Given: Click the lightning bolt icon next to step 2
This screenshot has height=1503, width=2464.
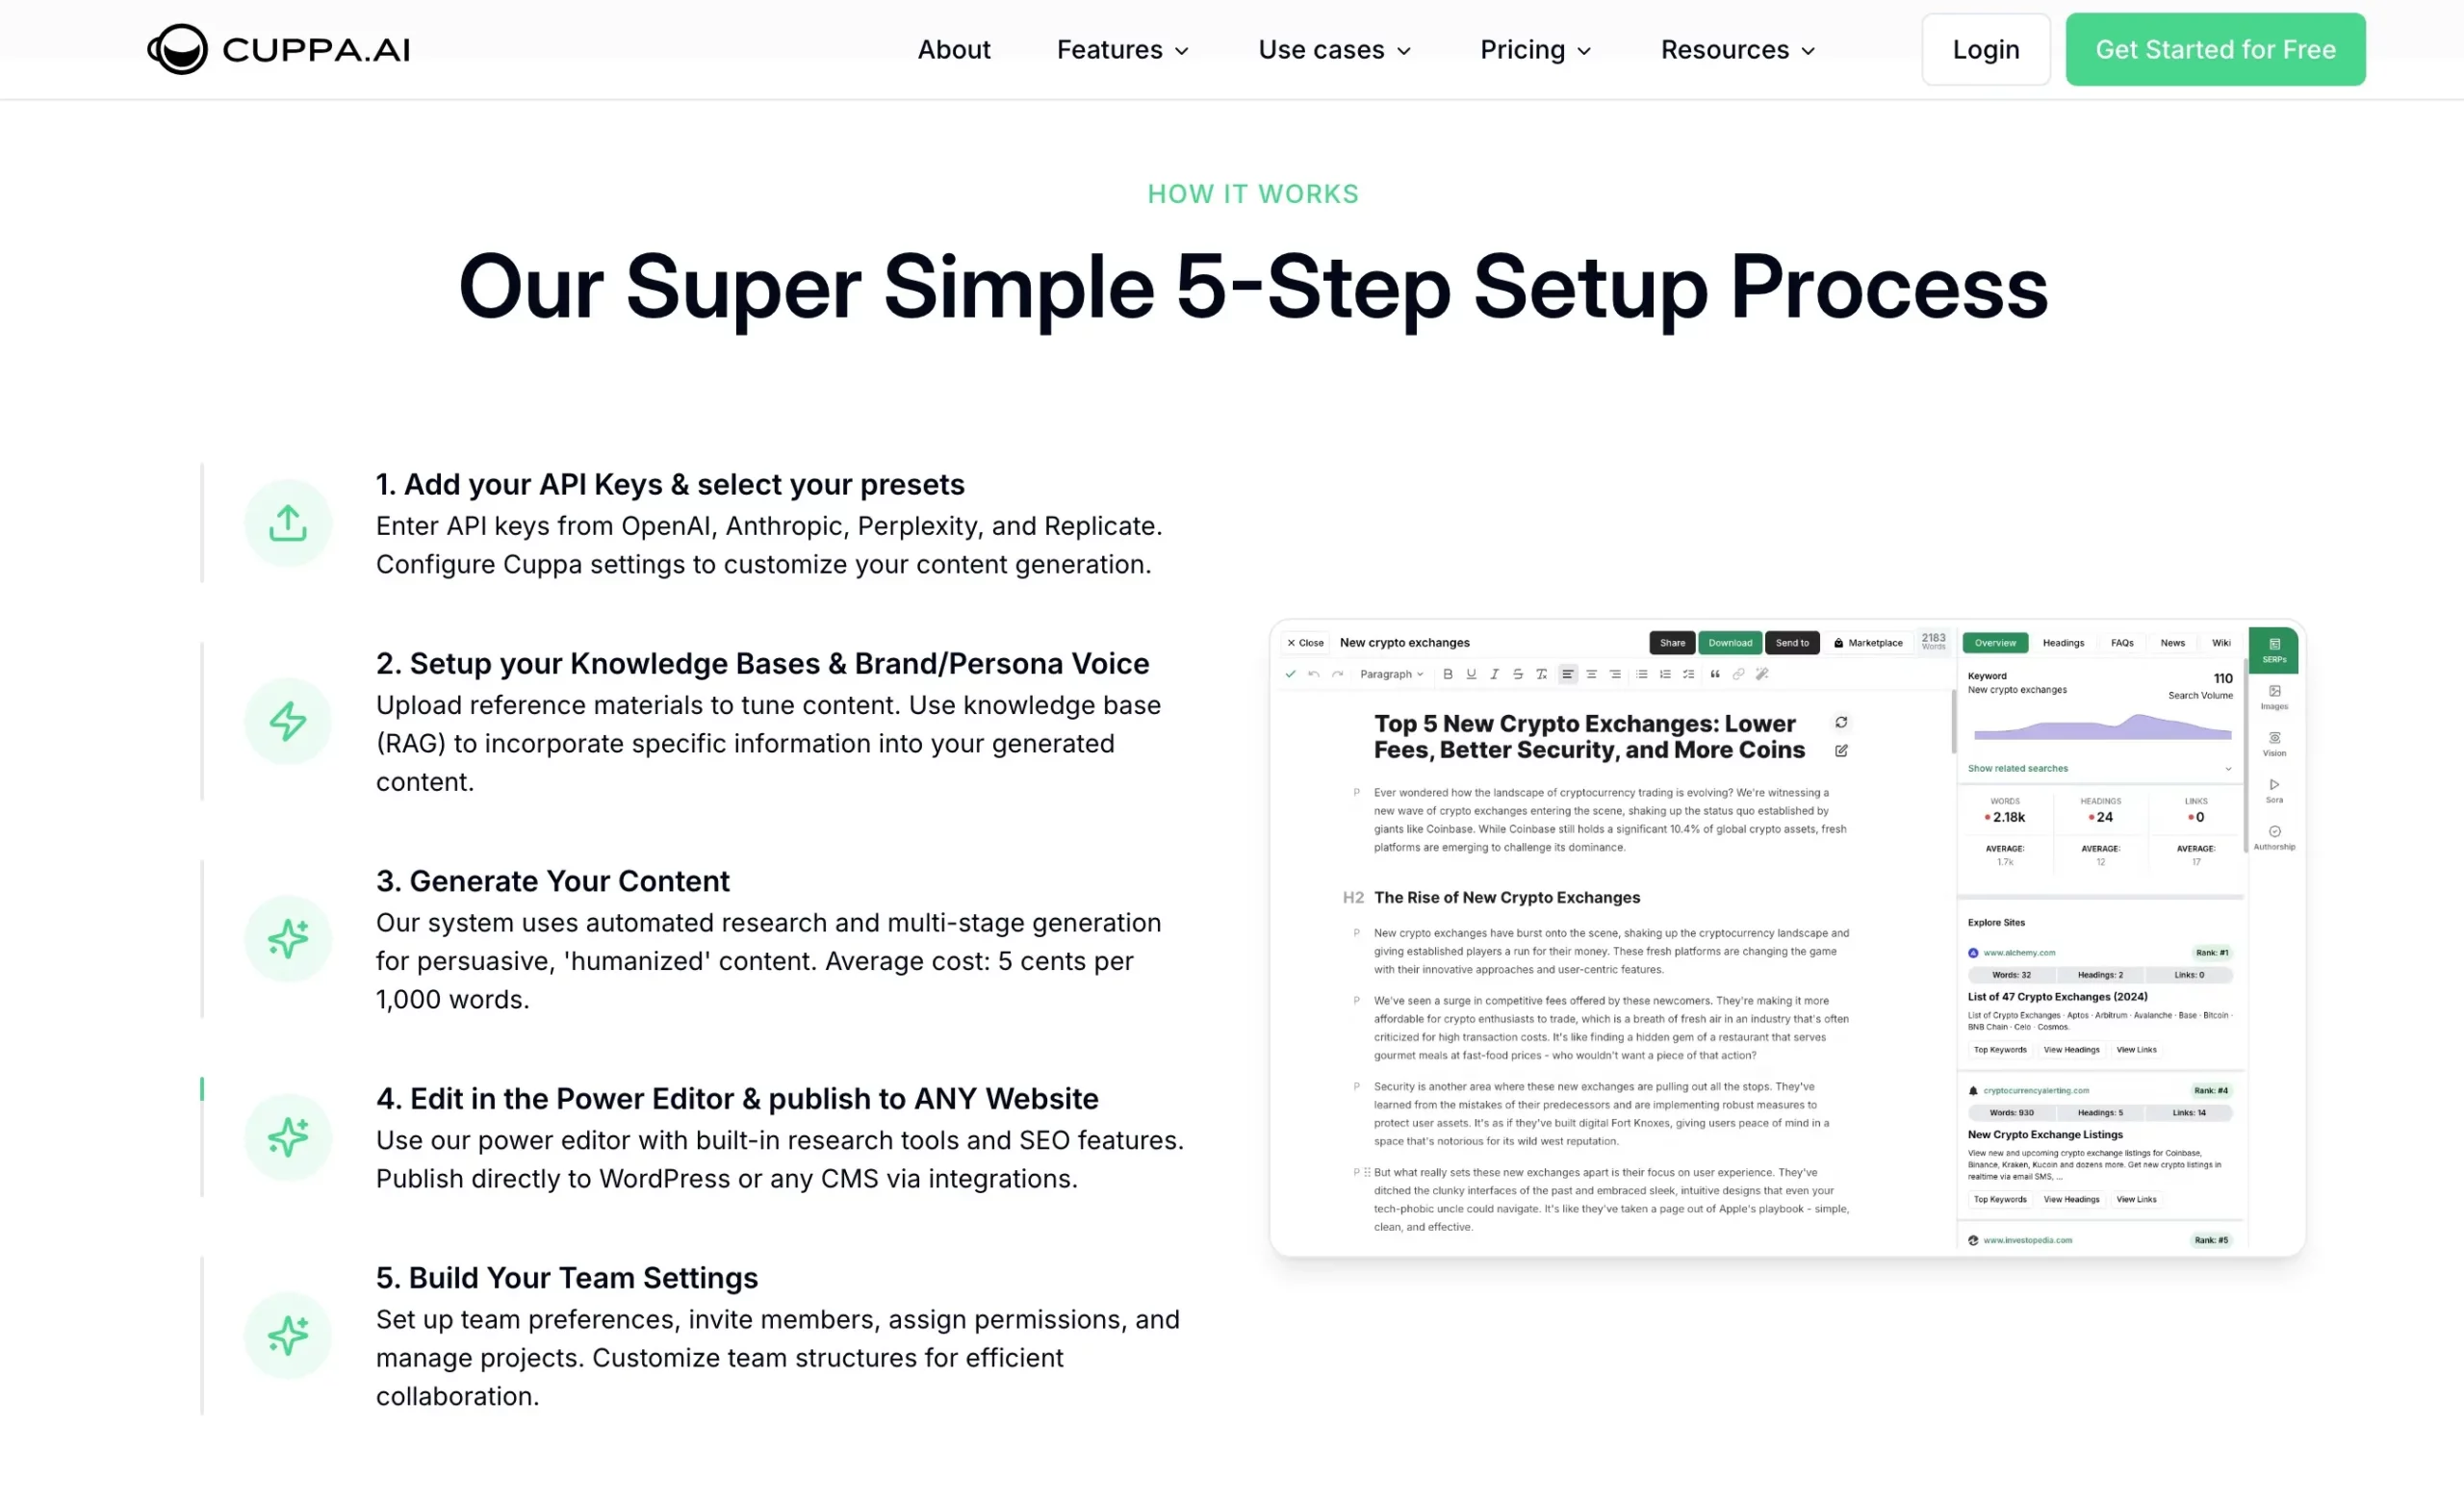Looking at the screenshot, I should pyautogui.click(x=287, y=720).
